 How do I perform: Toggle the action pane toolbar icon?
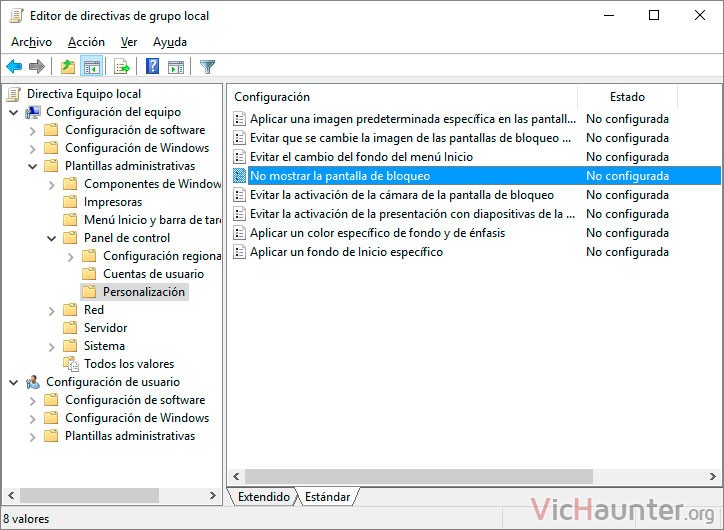tap(176, 67)
